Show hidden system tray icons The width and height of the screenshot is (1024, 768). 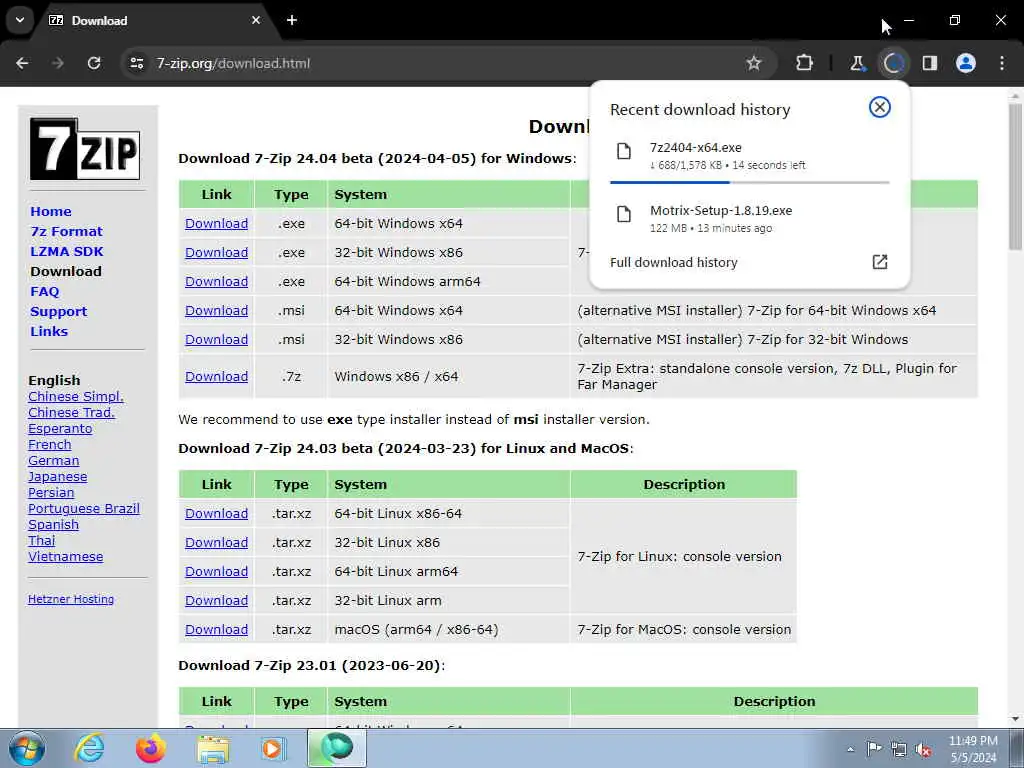[850, 749]
